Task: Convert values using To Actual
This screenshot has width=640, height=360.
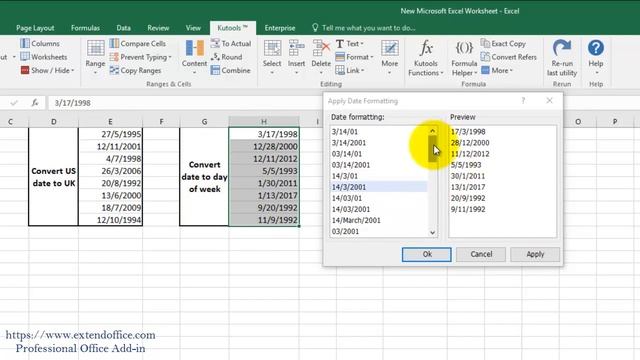Action: 231,43
